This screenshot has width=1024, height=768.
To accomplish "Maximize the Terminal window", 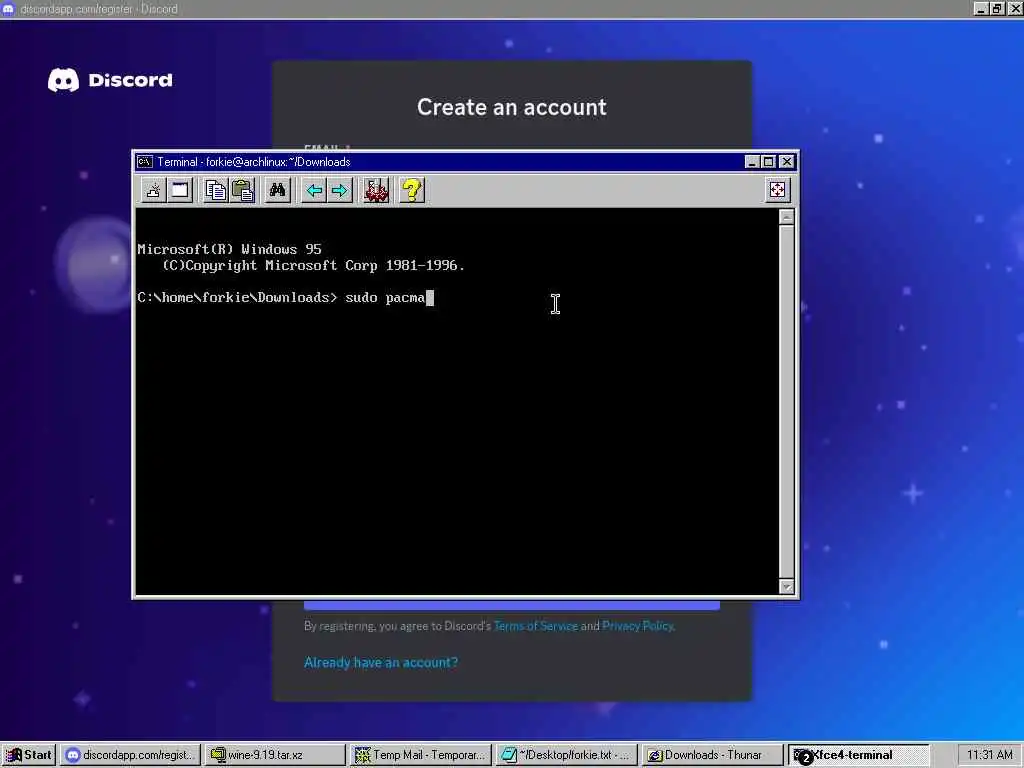I will click(x=769, y=161).
